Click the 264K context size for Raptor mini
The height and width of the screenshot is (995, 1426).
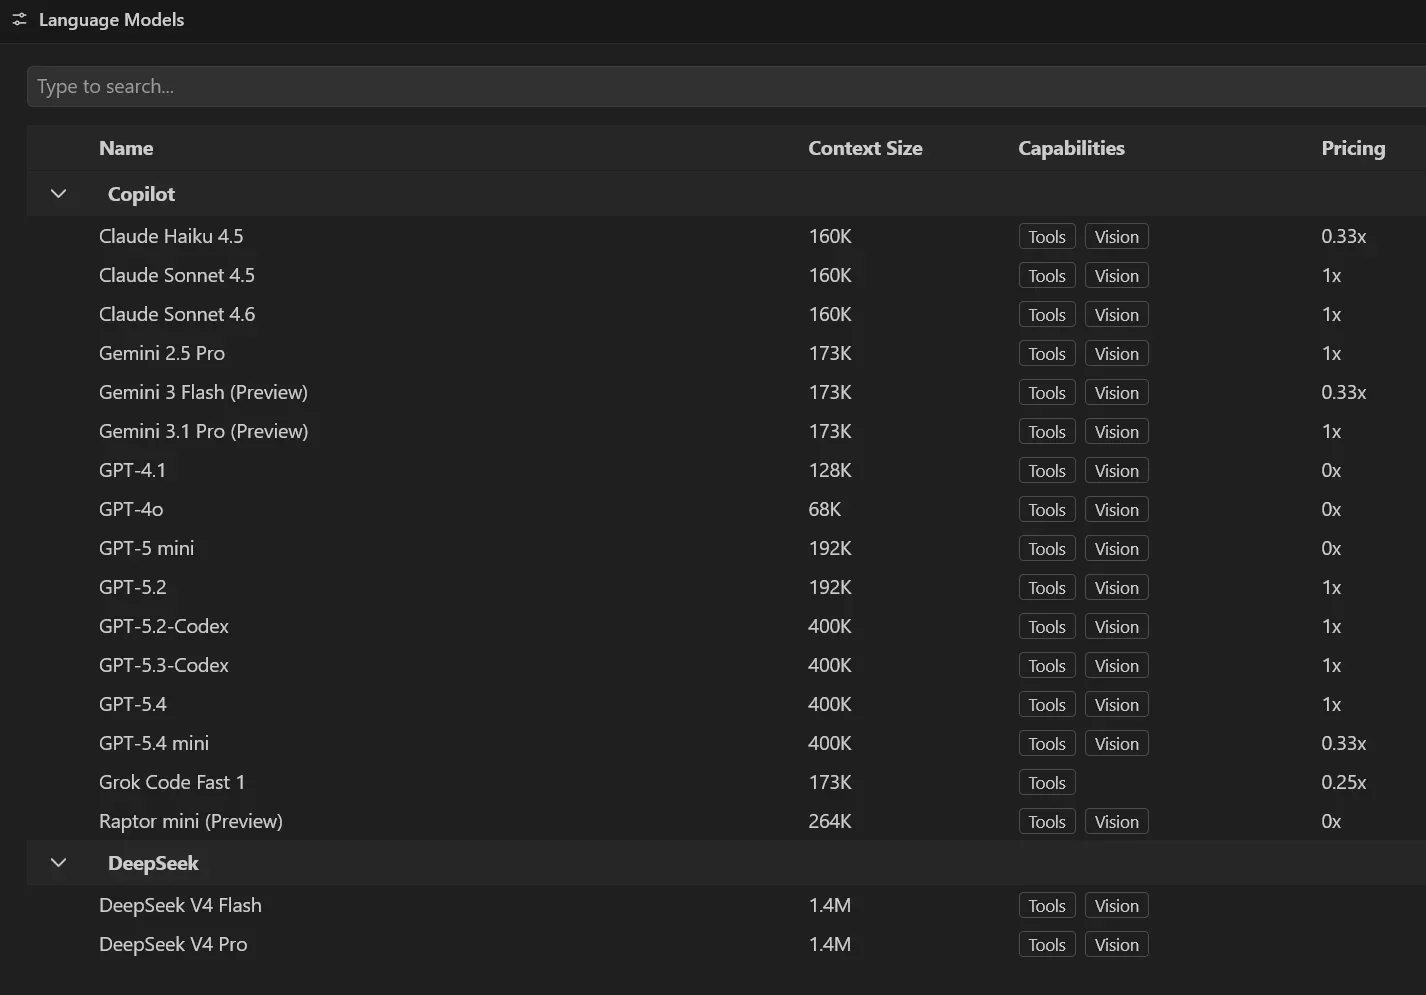tap(830, 821)
